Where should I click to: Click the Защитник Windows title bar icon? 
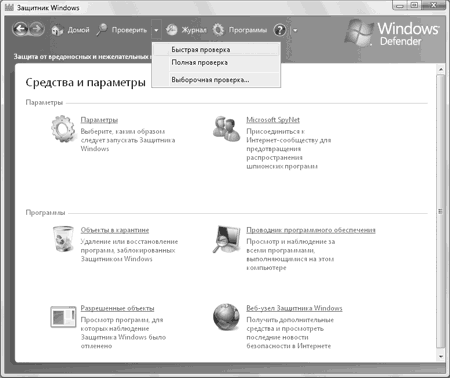click(9, 7)
